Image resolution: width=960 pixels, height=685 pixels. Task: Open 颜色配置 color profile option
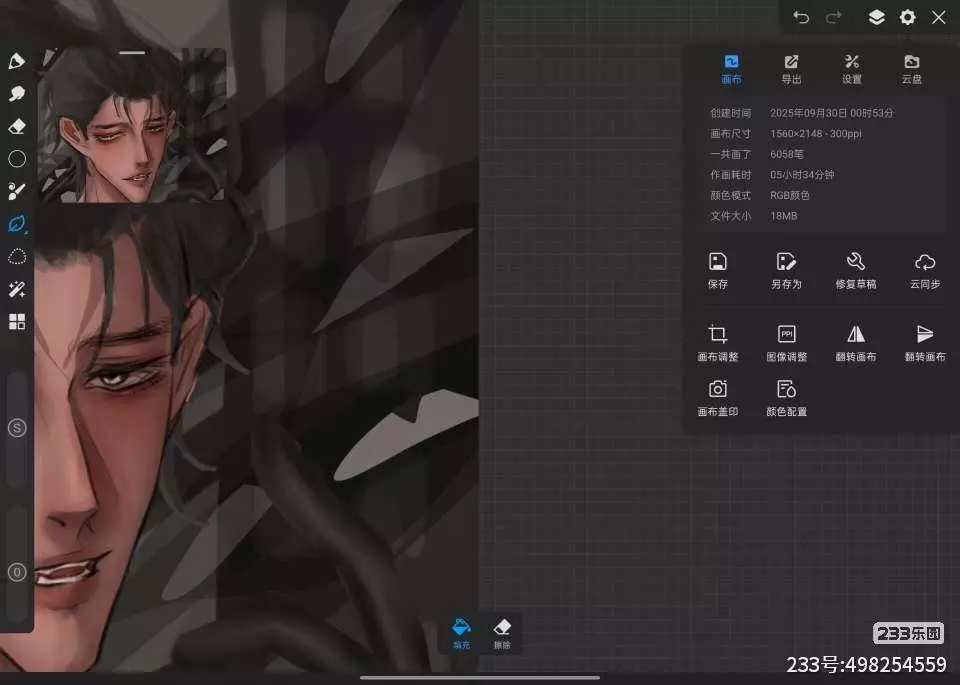point(786,398)
